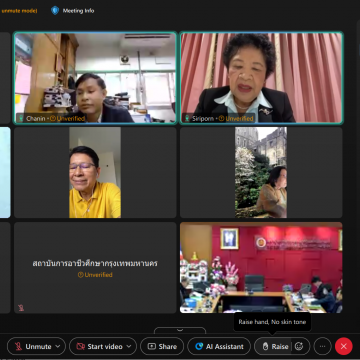The height and width of the screenshot is (360, 360).
Task: Click the blue shield security icon
Action: [55, 10]
